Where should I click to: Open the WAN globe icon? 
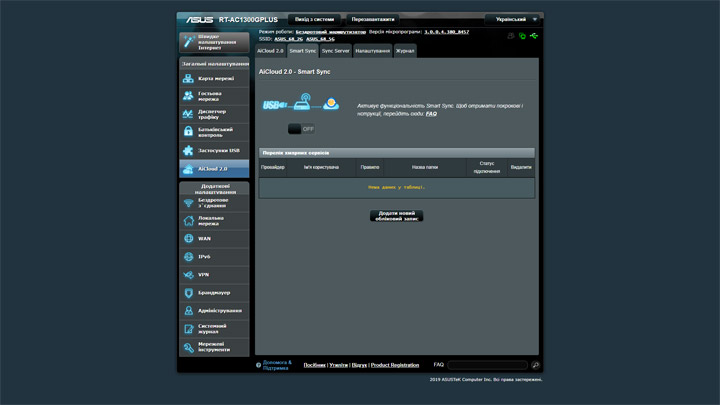pyautogui.click(x=188, y=238)
